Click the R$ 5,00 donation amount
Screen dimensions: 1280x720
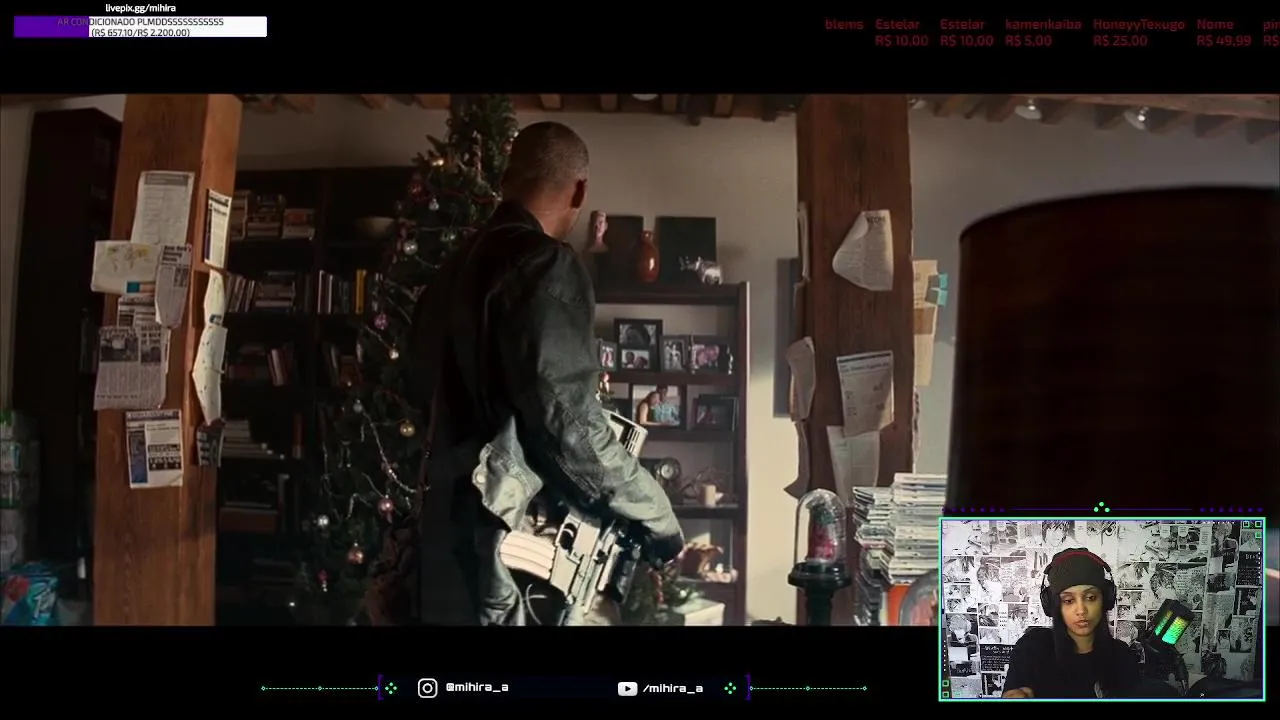(x=1028, y=41)
